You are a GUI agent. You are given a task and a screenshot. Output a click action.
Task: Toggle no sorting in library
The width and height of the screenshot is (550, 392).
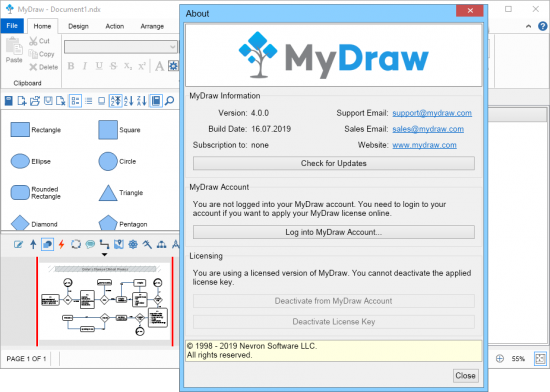[x=115, y=101]
